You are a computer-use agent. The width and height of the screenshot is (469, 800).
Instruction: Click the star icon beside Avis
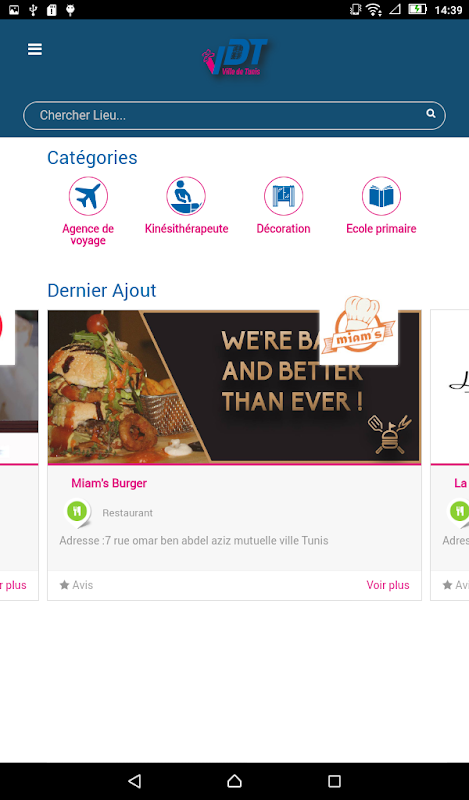pos(64,585)
